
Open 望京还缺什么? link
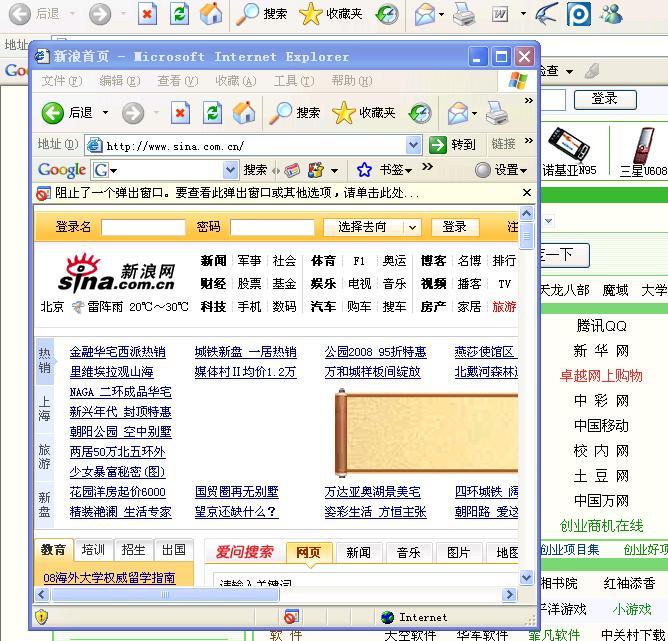click(x=236, y=512)
